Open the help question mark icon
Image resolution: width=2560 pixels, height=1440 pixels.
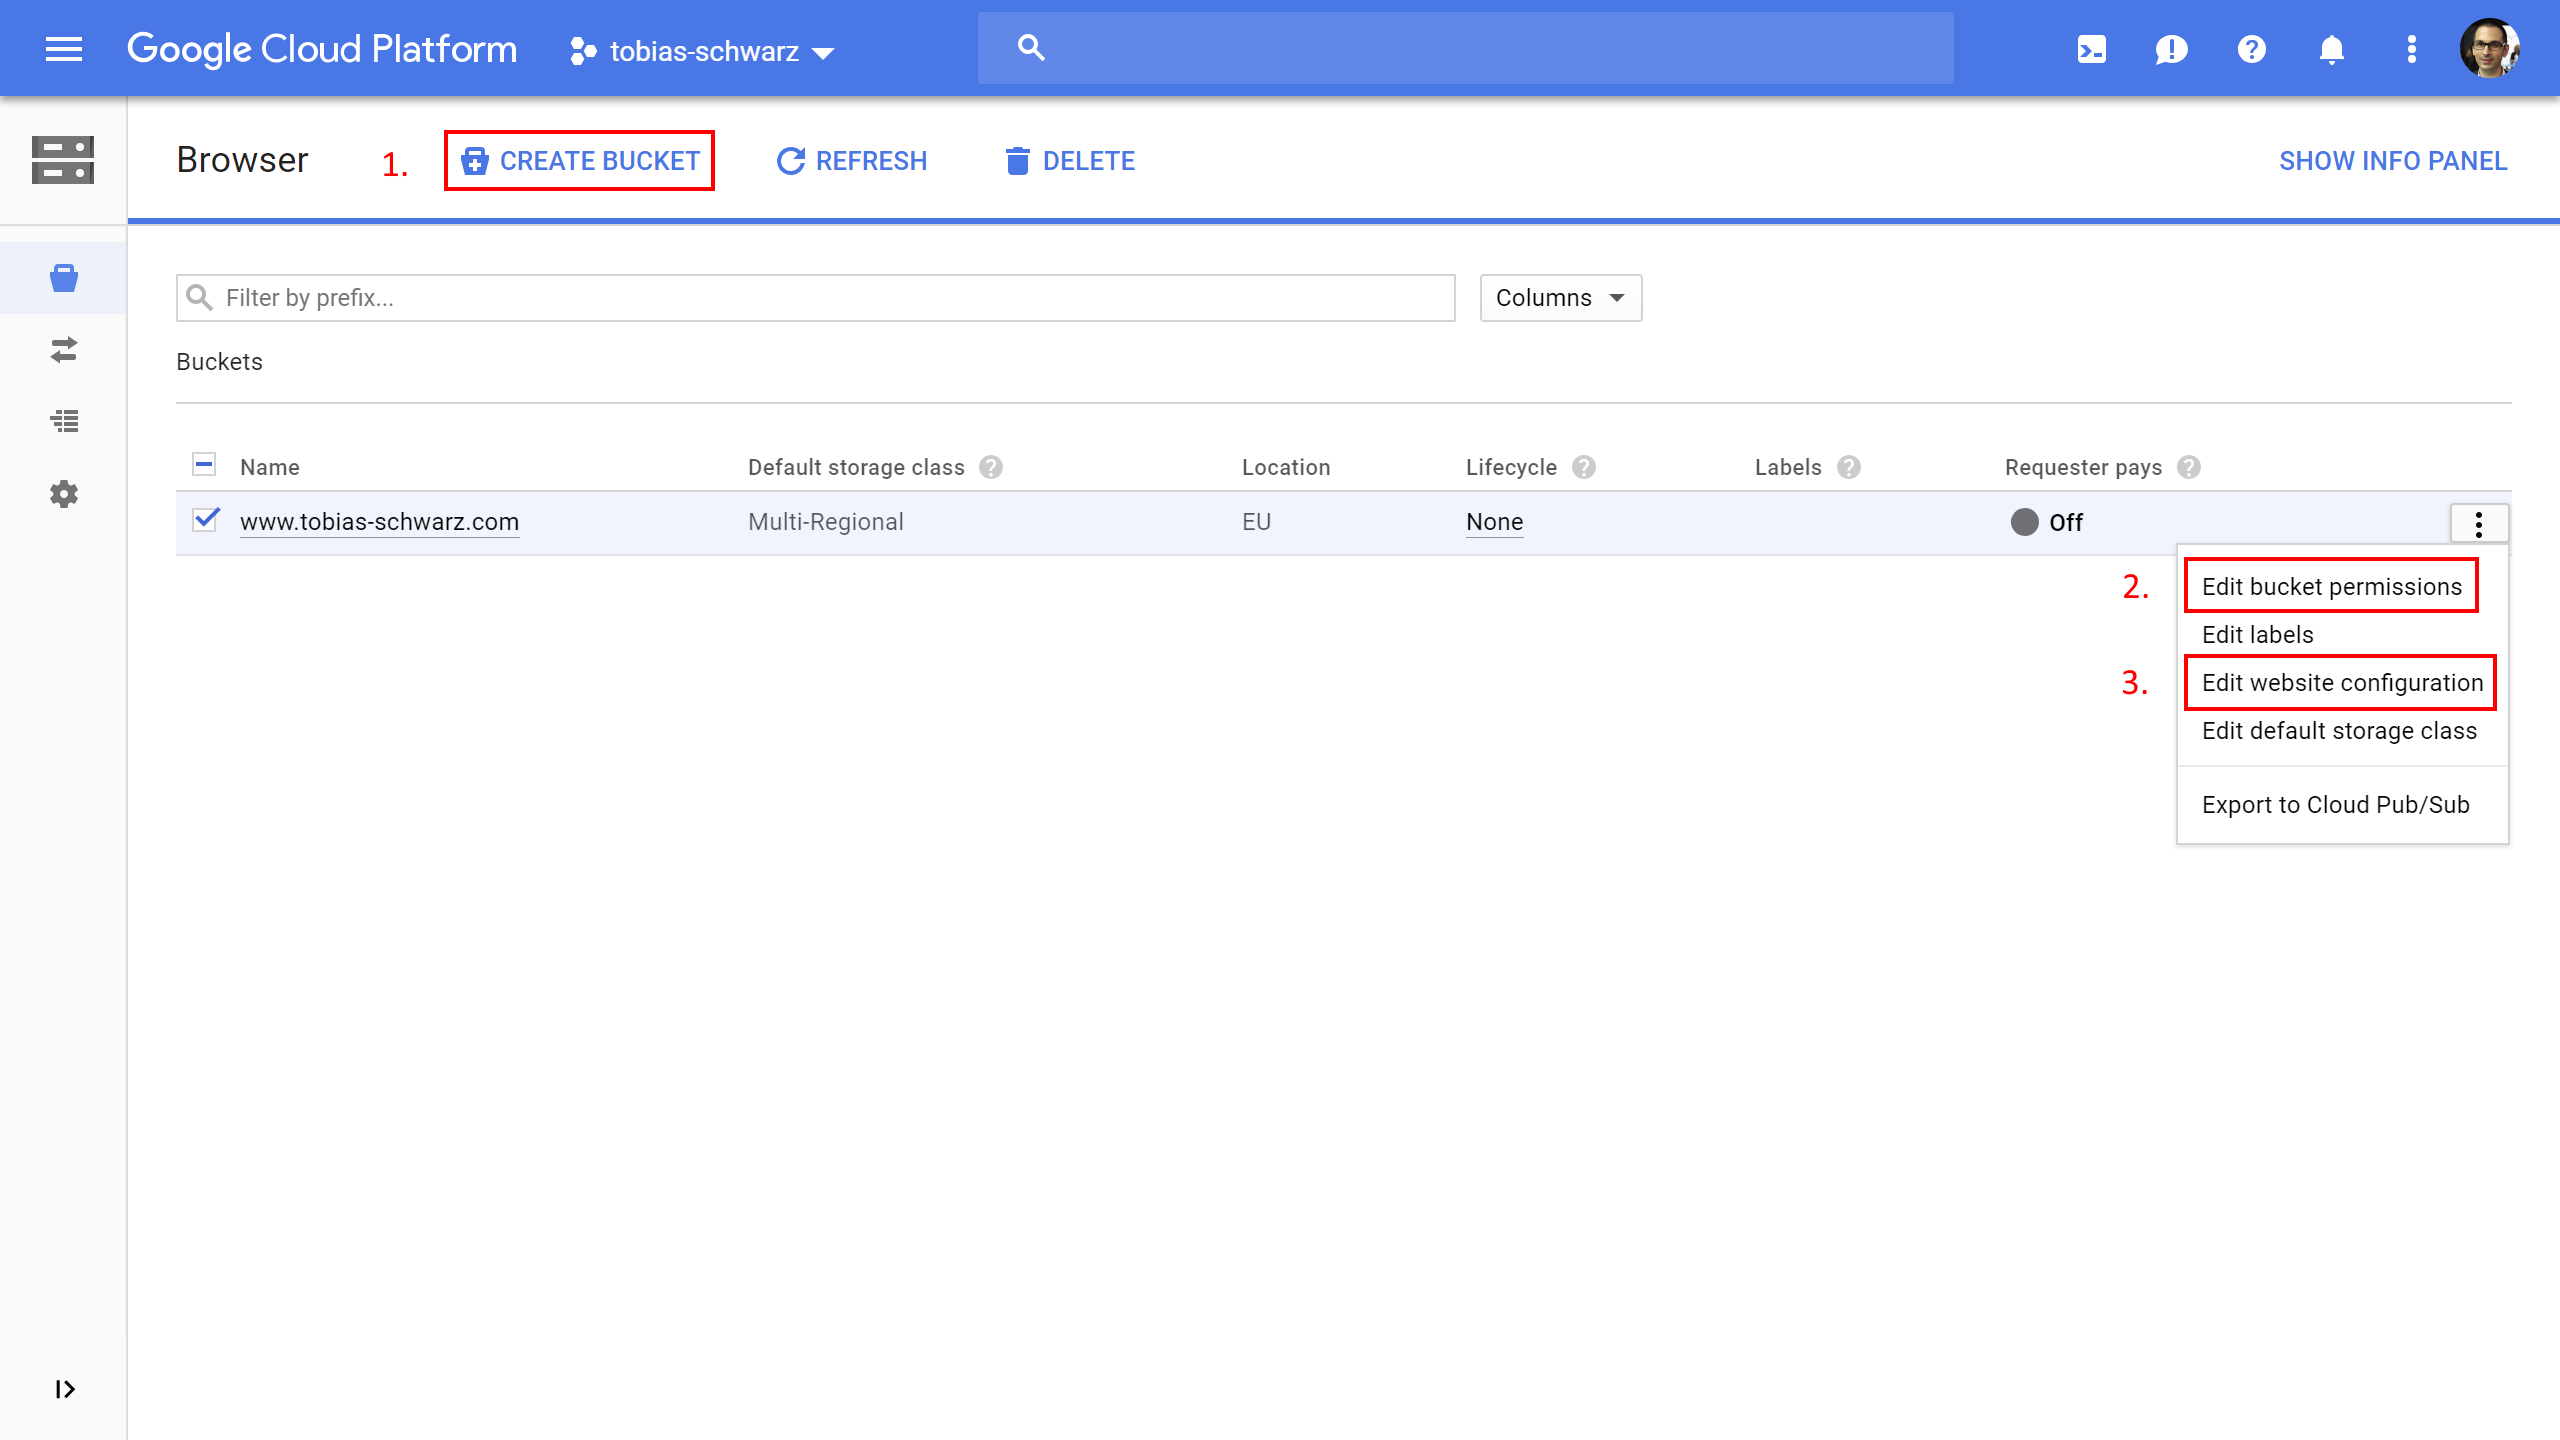pos(2251,49)
